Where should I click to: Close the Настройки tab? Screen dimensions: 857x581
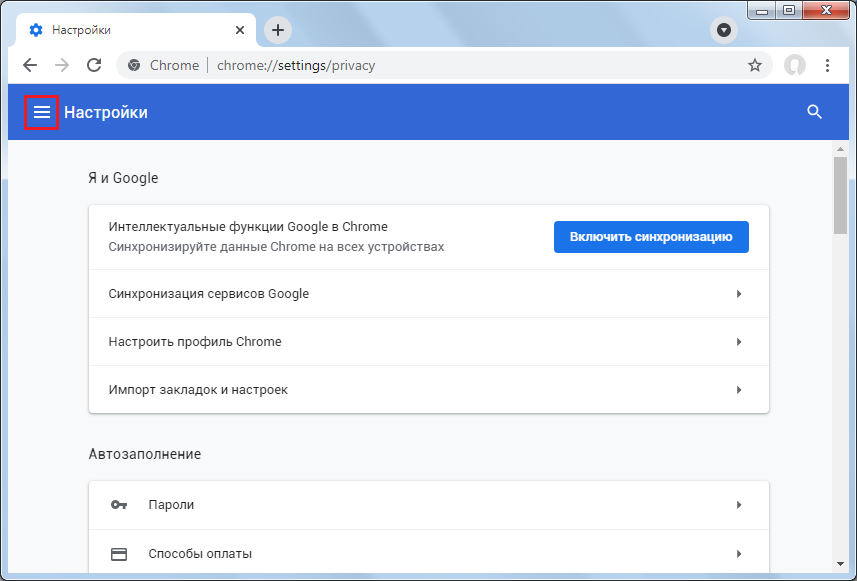pos(239,30)
